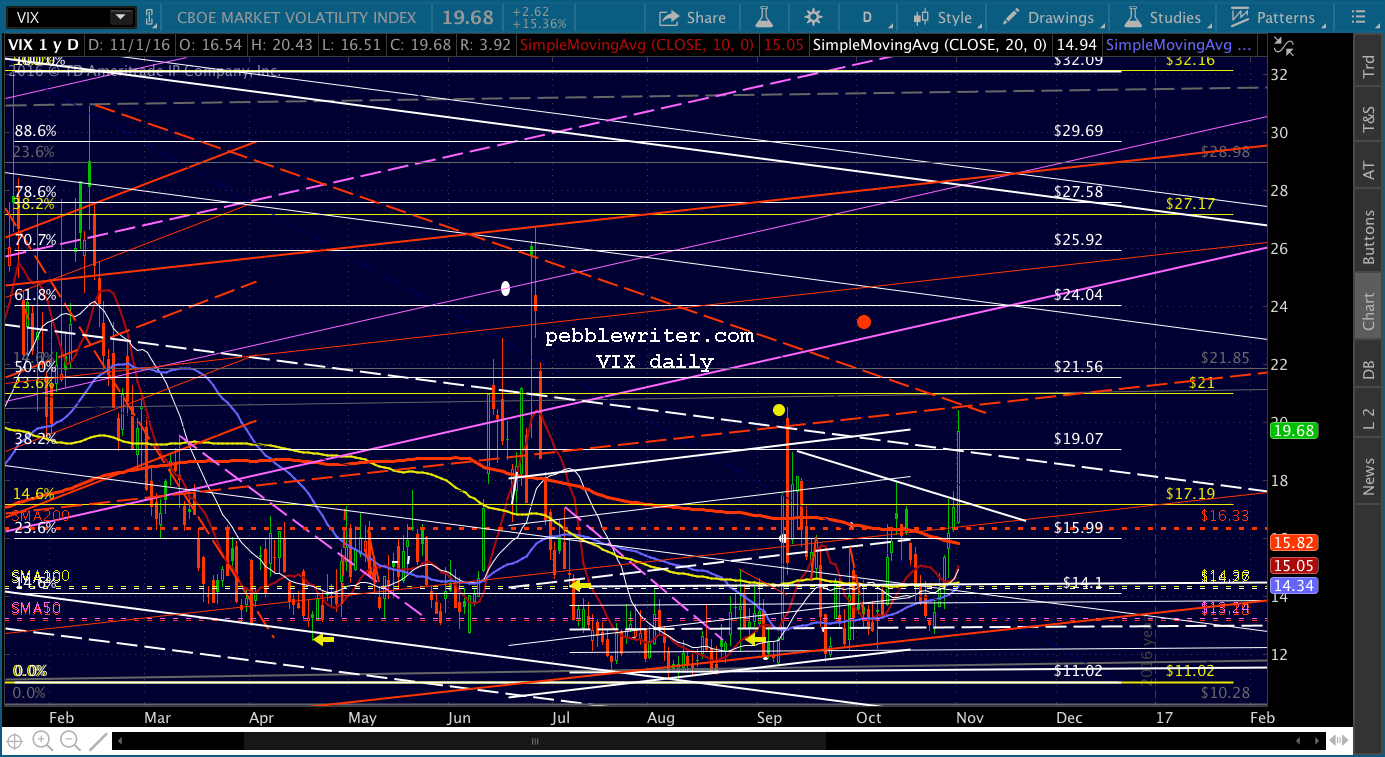
Task: Click the red 15.82 price bubble
Action: 1296,542
